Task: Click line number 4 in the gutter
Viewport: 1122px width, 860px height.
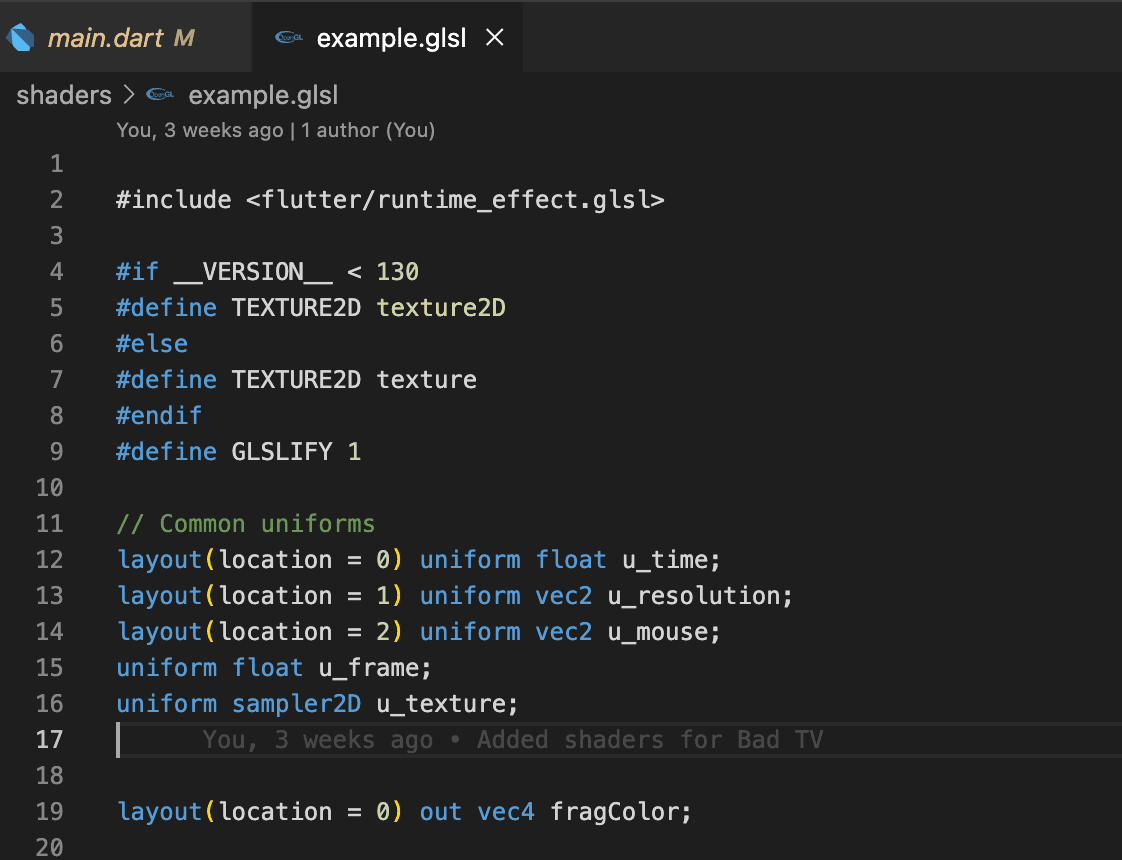Action: pos(57,272)
